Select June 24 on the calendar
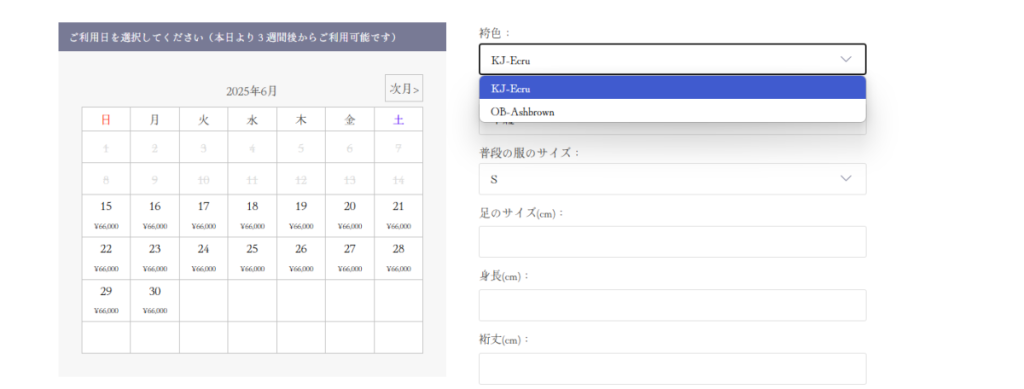 click(x=204, y=258)
